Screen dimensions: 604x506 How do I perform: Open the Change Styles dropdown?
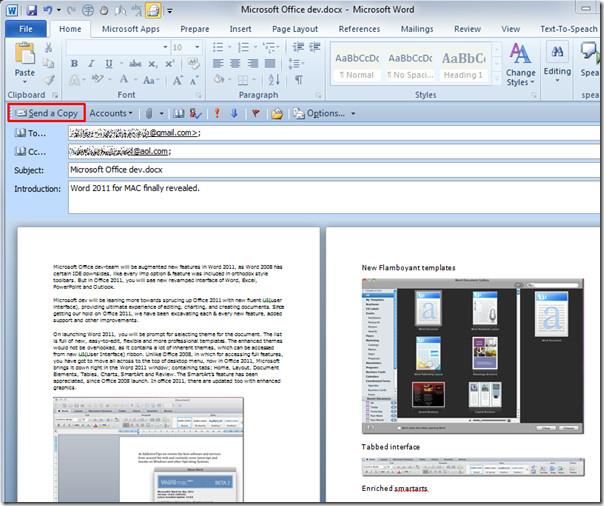coord(520,64)
